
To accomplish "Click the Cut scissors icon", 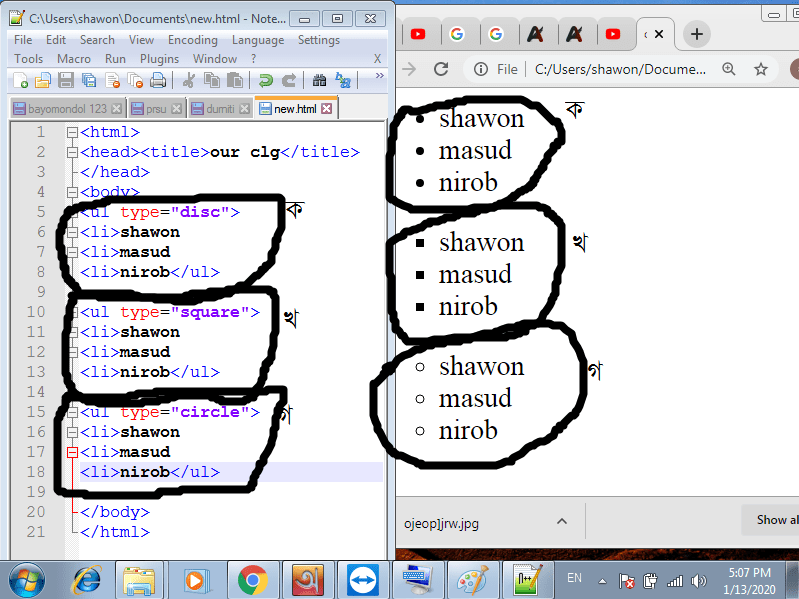I will click(188, 80).
